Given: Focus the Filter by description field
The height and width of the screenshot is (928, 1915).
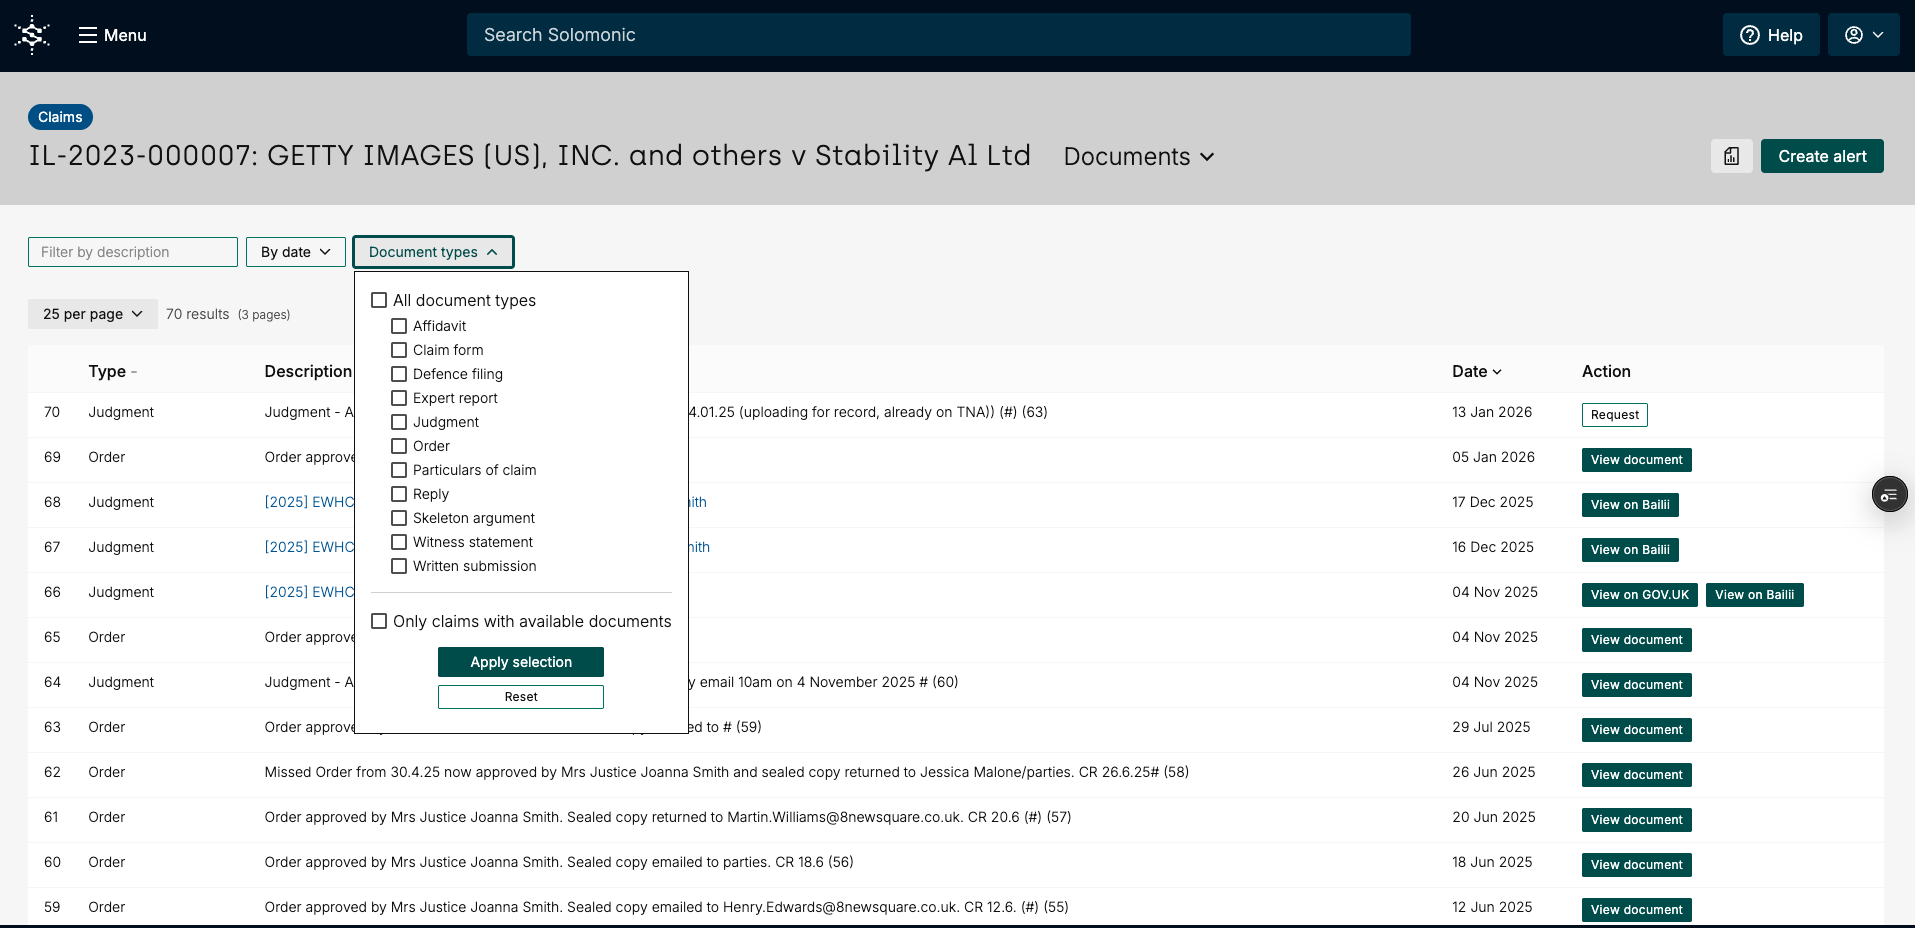Looking at the screenshot, I should tap(133, 252).
